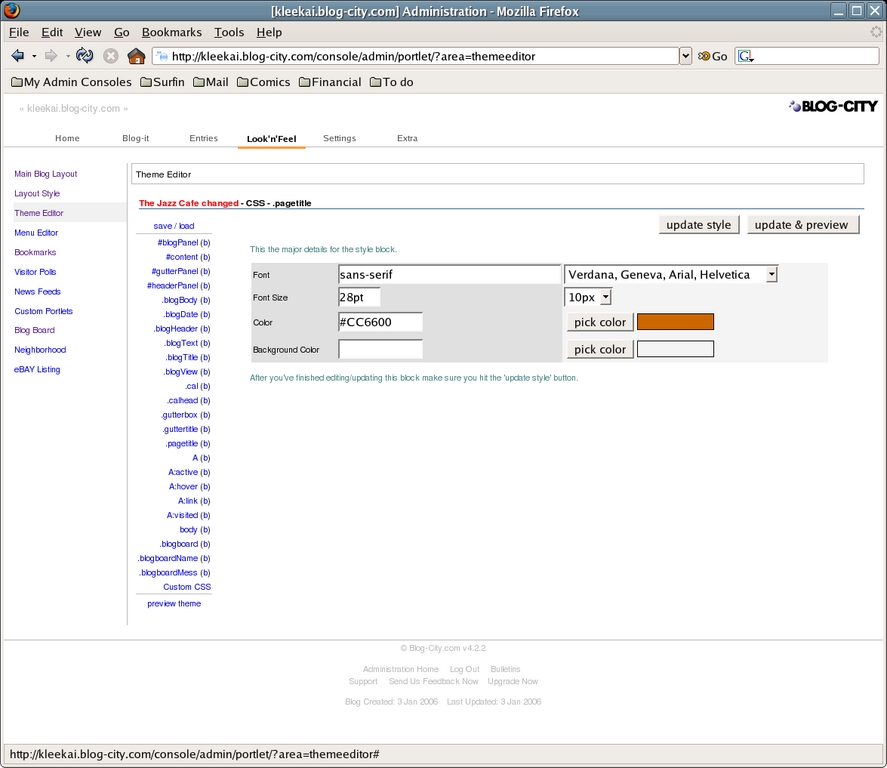The width and height of the screenshot is (887, 768).
Task: Click the browser Back arrow button
Action: pos(18,57)
